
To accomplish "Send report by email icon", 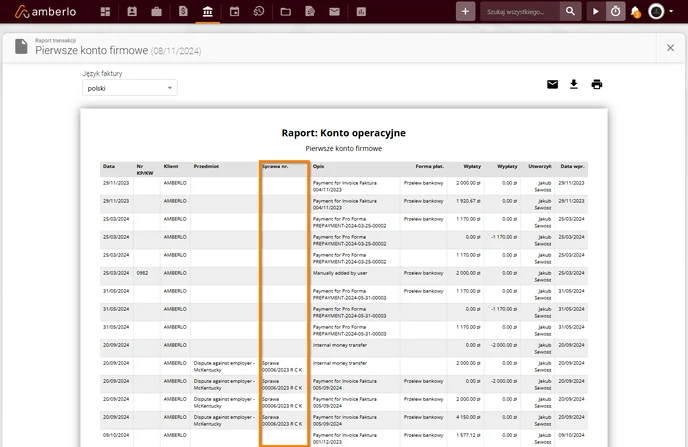I will [552, 84].
